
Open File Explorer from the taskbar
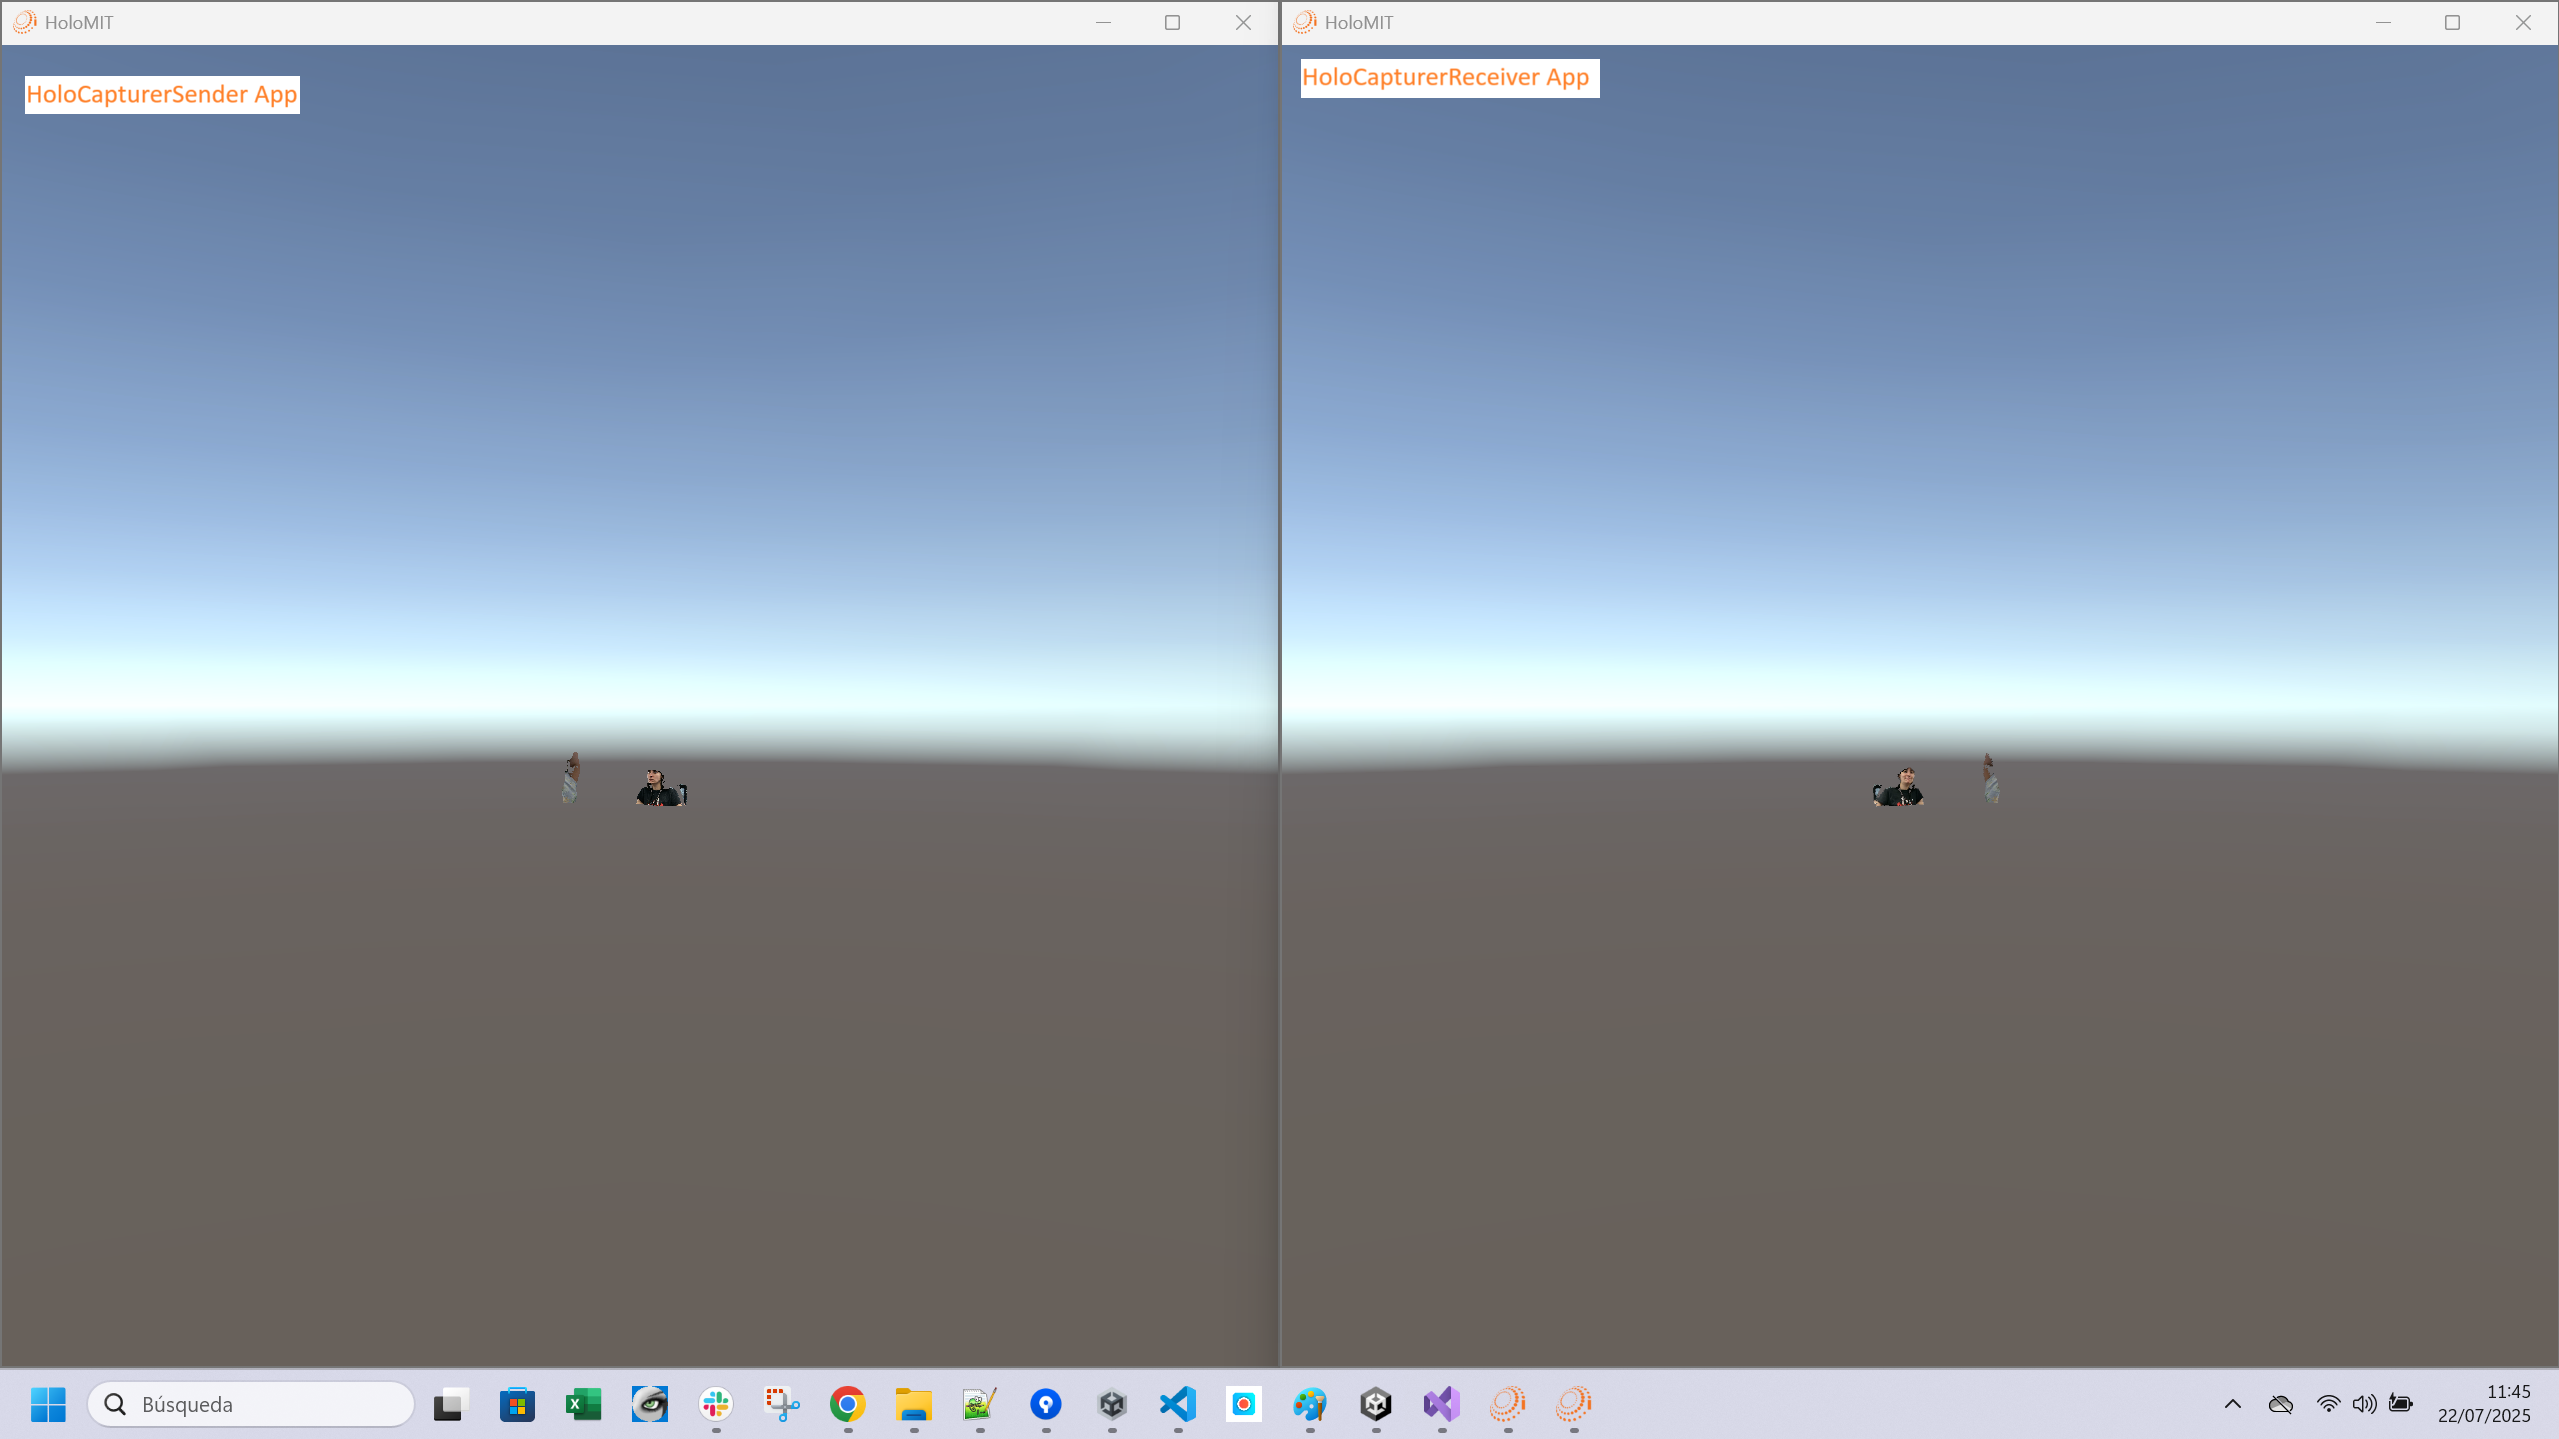[913, 1404]
